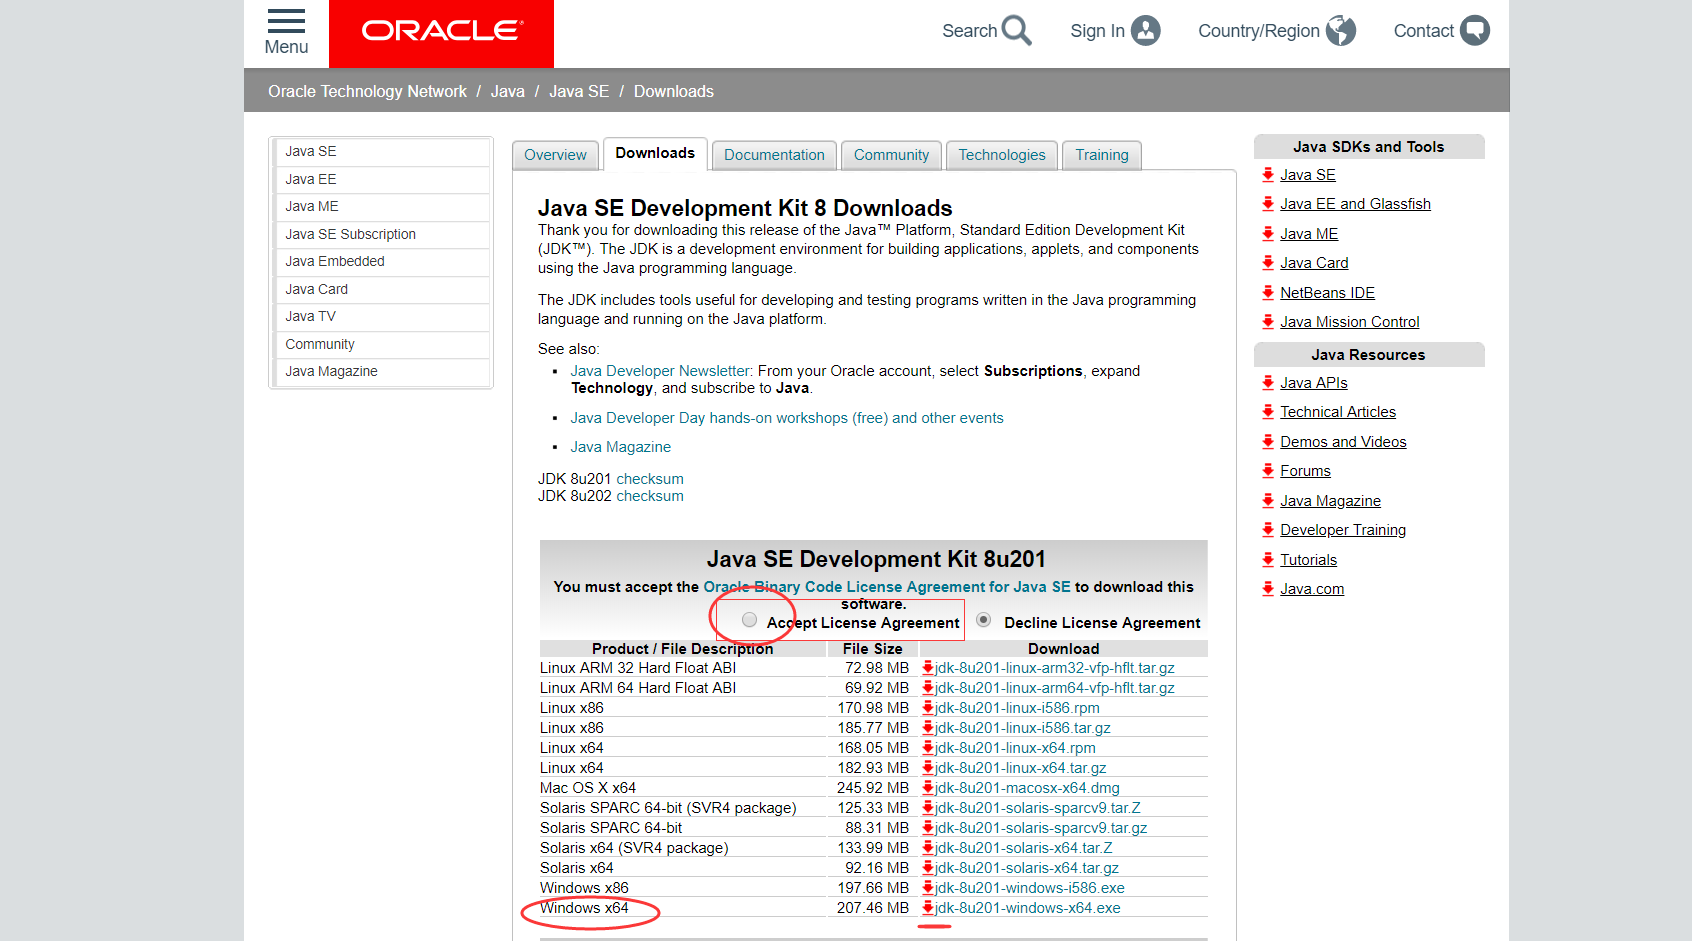
Task: Click the Java breadcrumb link
Action: click(x=507, y=91)
